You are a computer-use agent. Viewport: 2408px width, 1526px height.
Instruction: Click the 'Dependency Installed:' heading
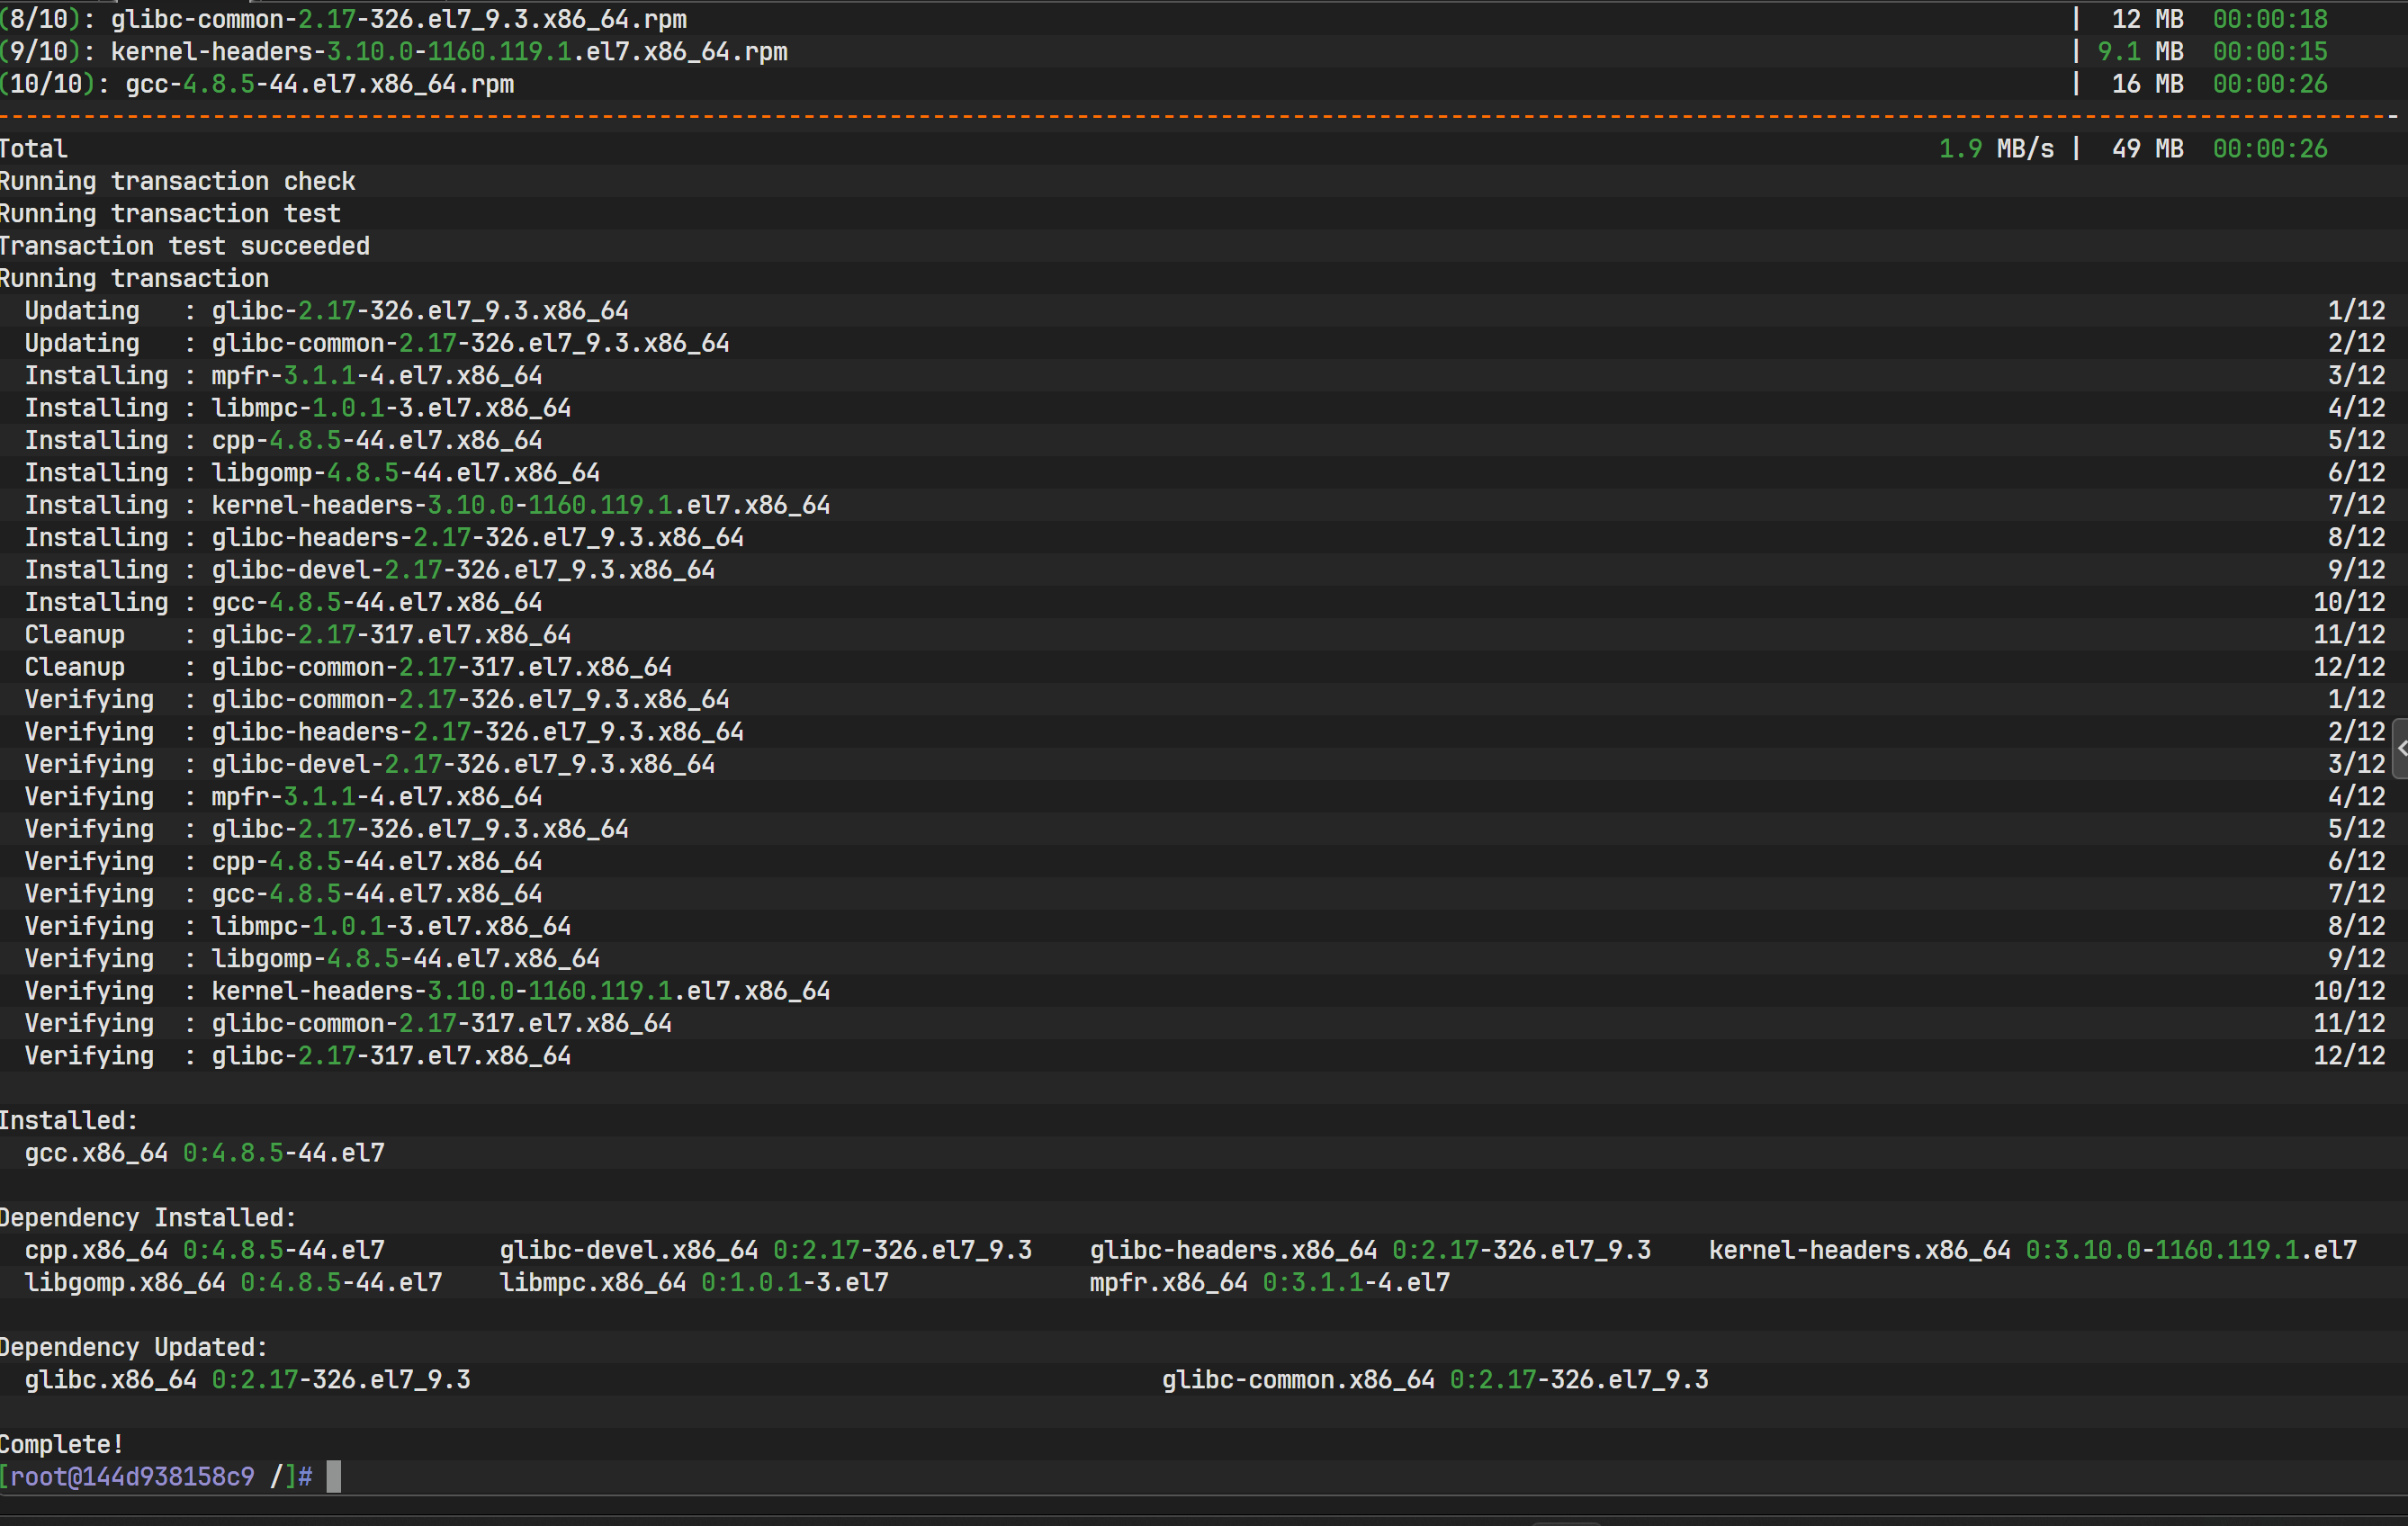(148, 1217)
